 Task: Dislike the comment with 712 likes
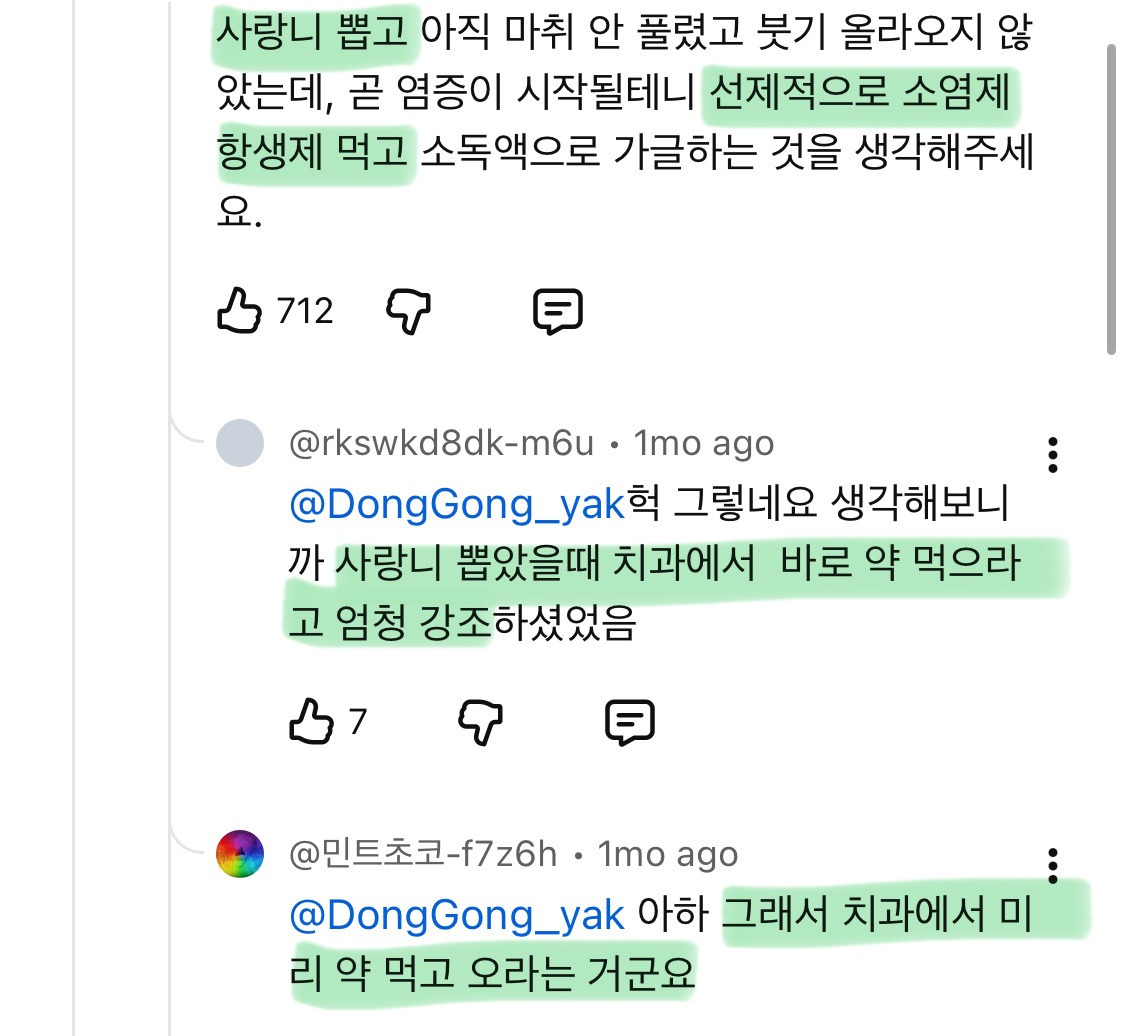408,313
